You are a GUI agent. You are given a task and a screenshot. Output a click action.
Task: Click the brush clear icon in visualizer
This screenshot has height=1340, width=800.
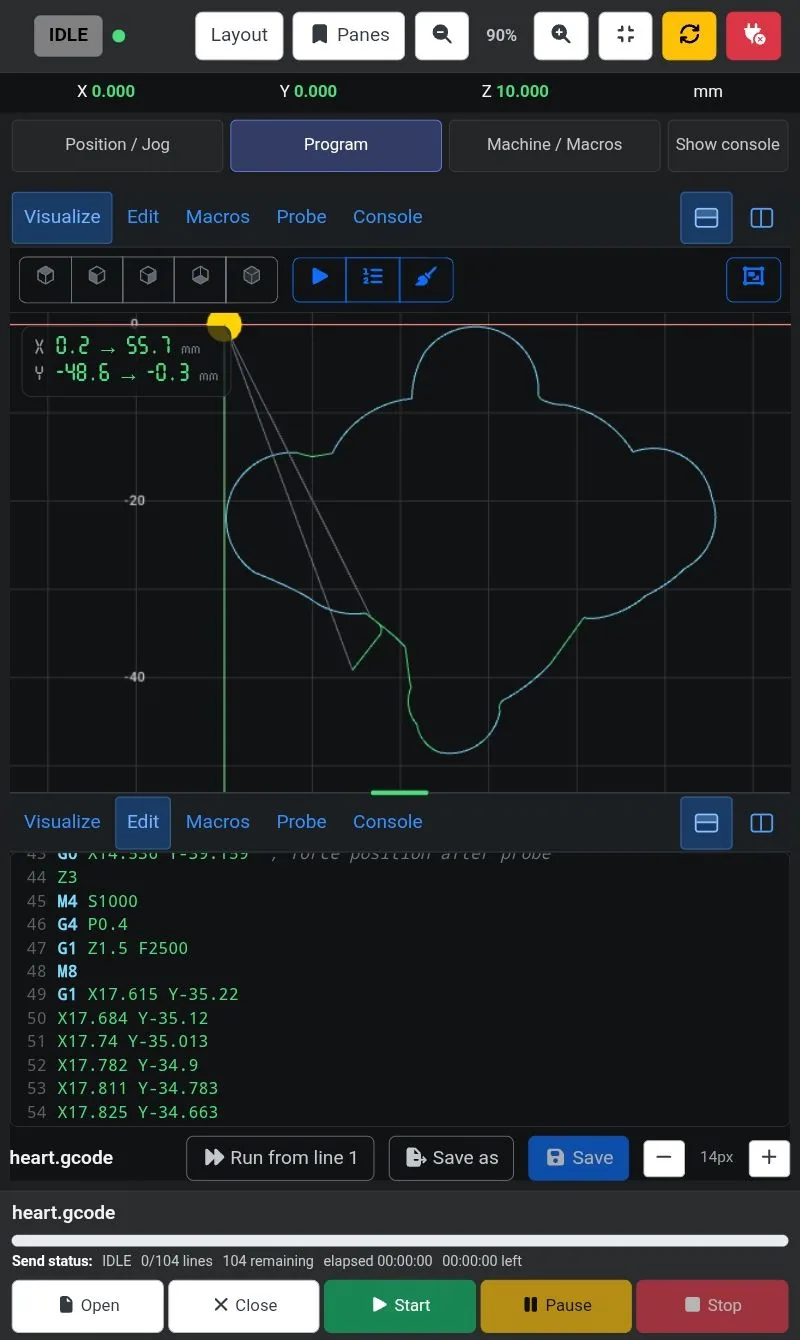pyautogui.click(x=426, y=279)
